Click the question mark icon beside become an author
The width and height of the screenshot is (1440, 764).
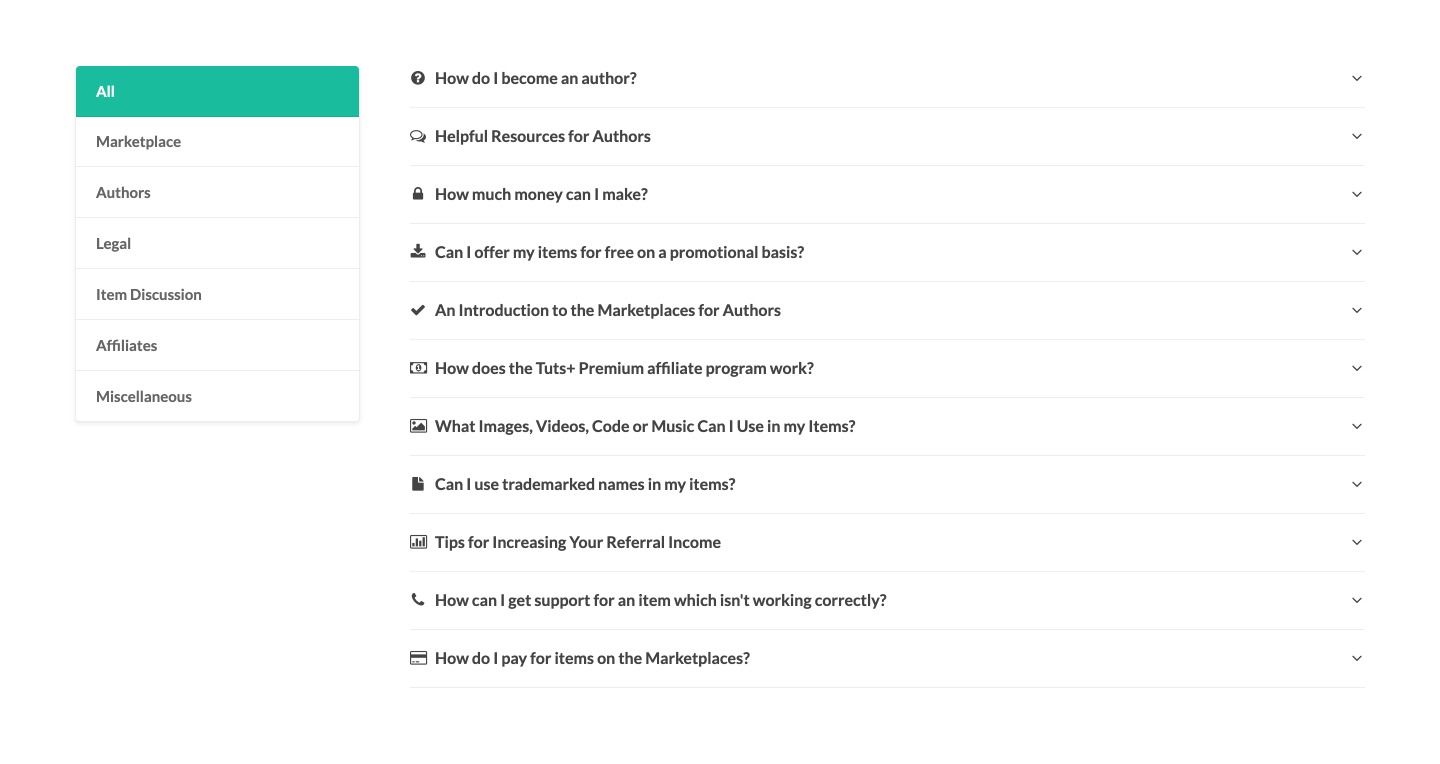click(418, 78)
